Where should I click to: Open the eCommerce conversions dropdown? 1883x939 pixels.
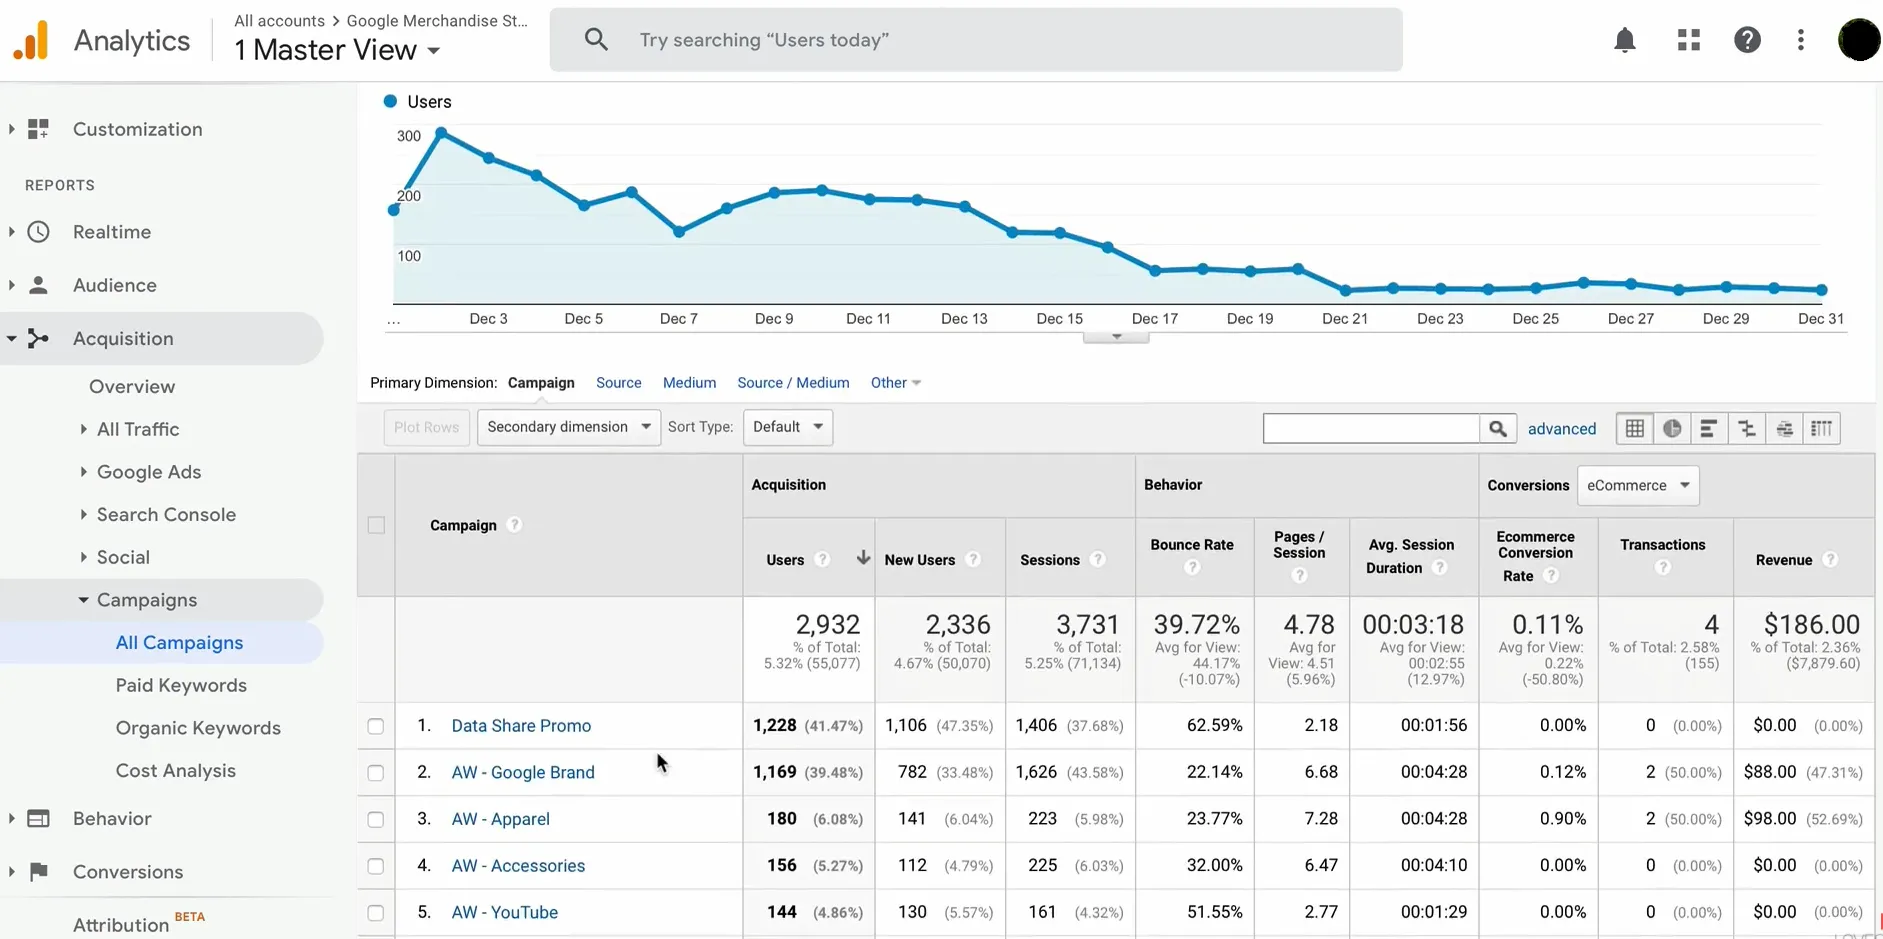coord(1638,486)
